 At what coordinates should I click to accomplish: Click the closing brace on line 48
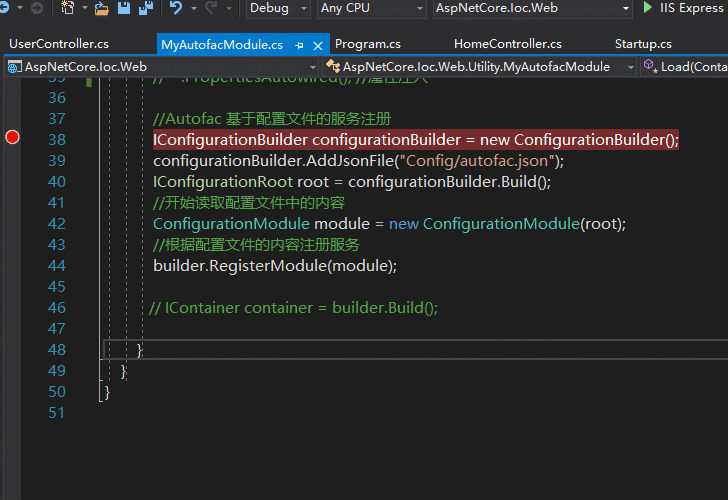[x=139, y=350]
